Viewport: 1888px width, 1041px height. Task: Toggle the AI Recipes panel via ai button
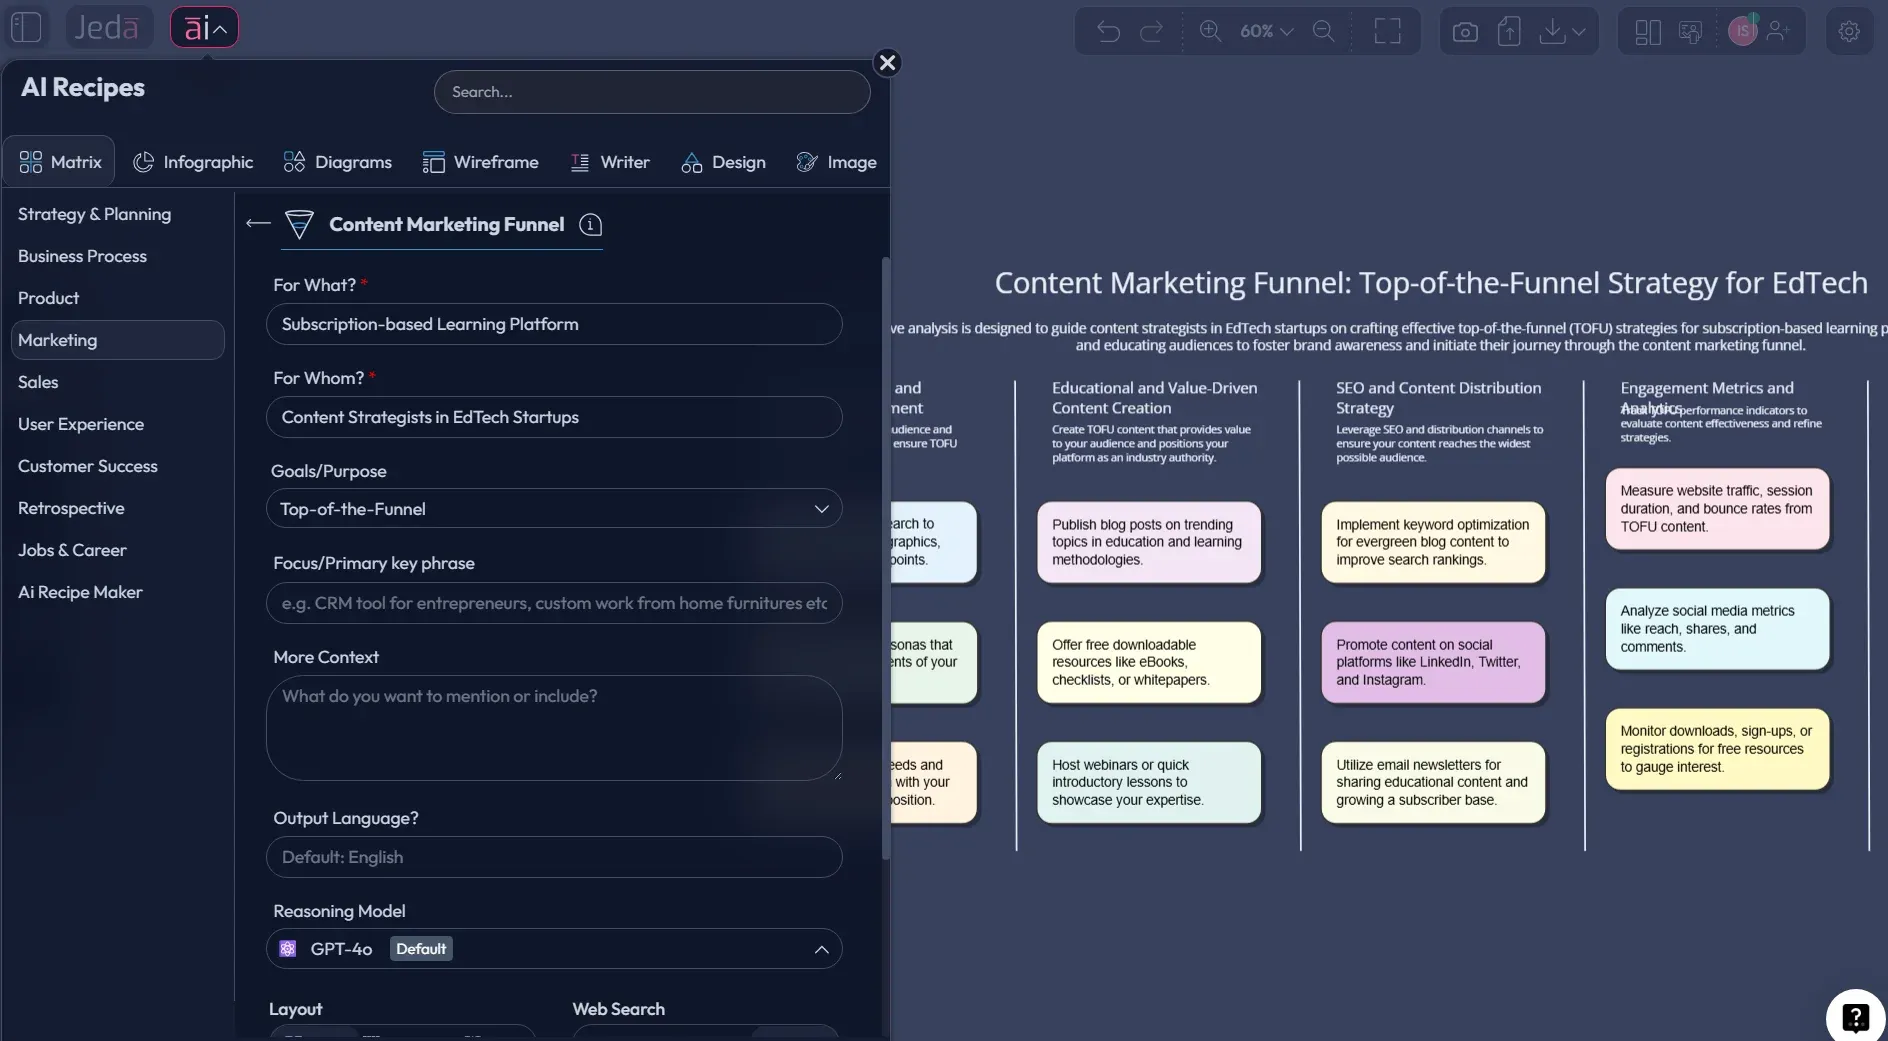pyautogui.click(x=204, y=27)
